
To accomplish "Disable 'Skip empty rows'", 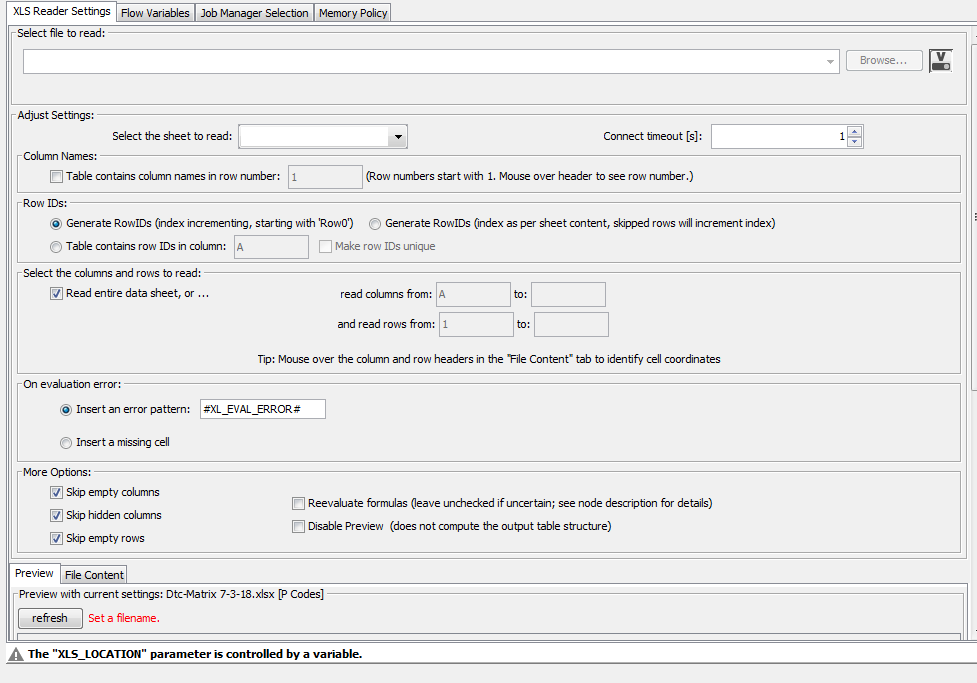I will coord(57,538).
